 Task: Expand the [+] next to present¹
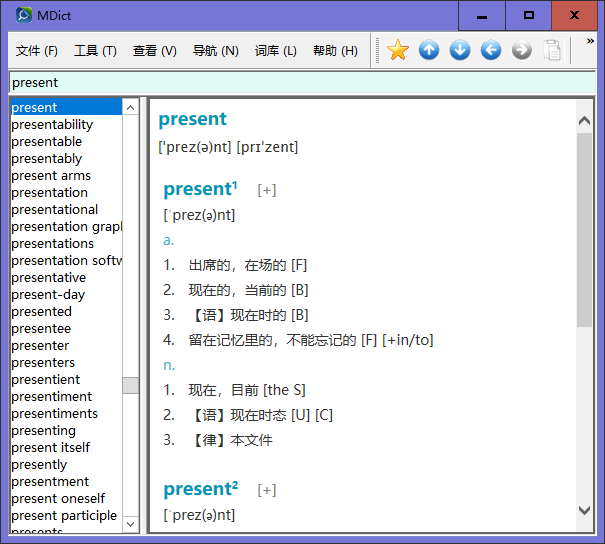pyautogui.click(x=267, y=190)
